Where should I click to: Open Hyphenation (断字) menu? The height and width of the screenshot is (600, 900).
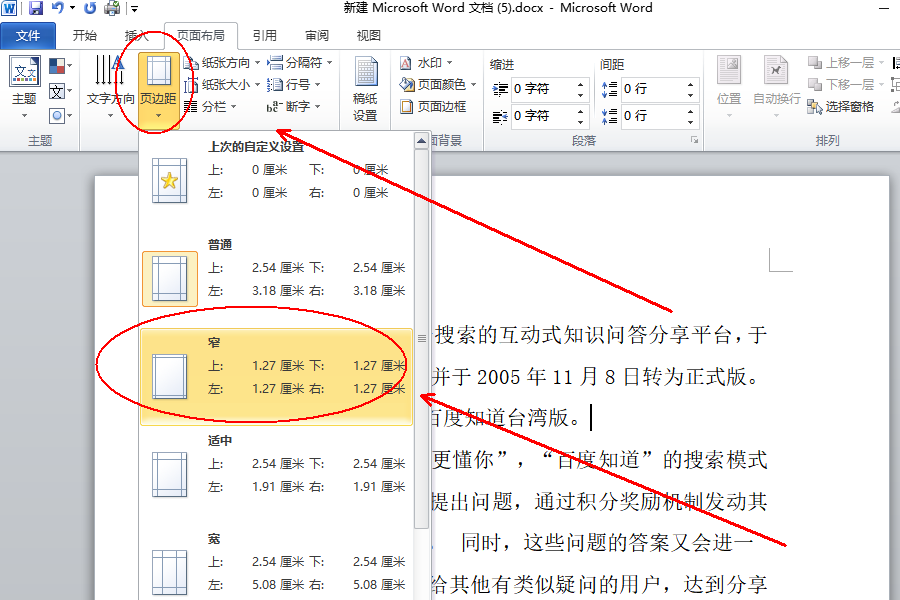point(294,106)
